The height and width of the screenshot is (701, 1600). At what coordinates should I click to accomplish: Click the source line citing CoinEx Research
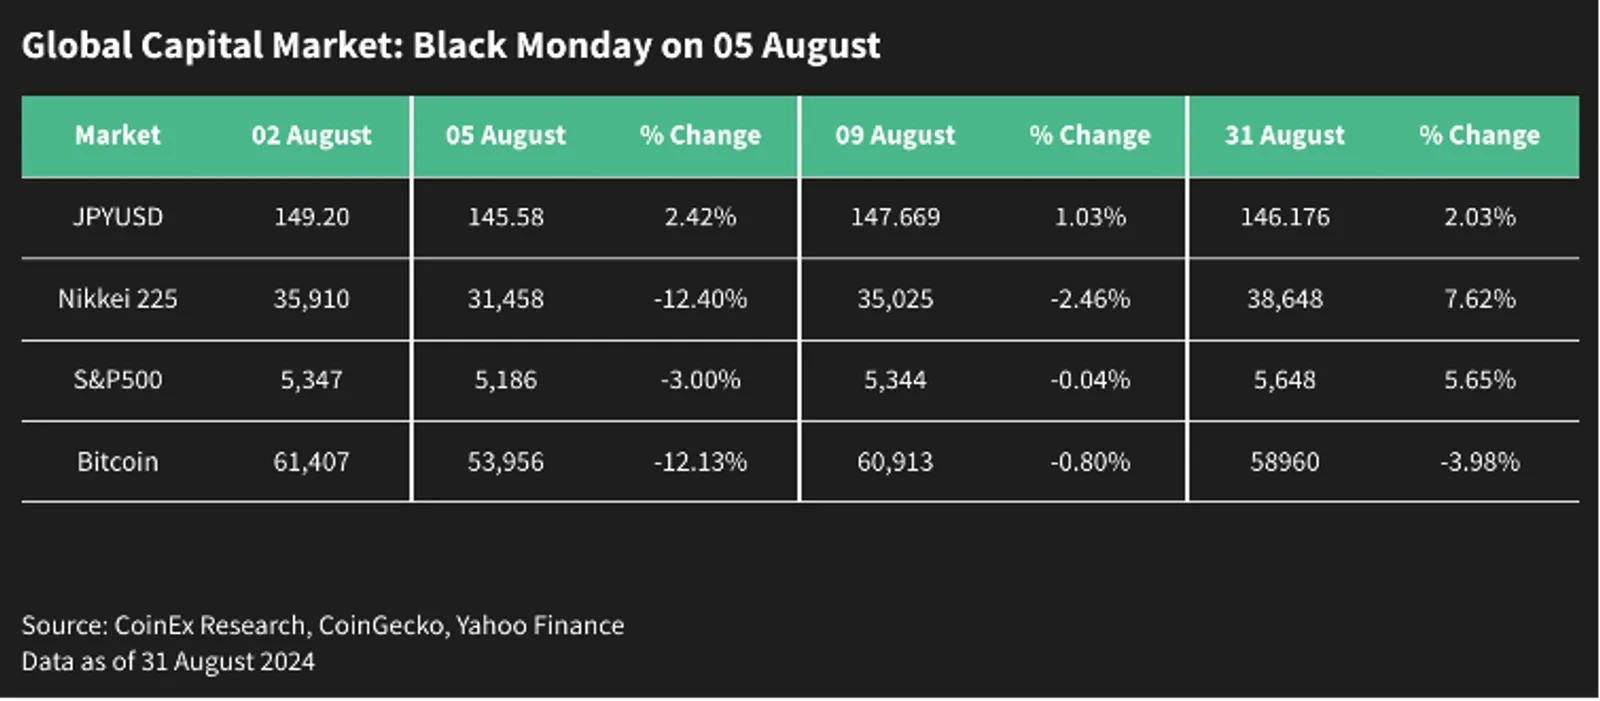(x=322, y=626)
